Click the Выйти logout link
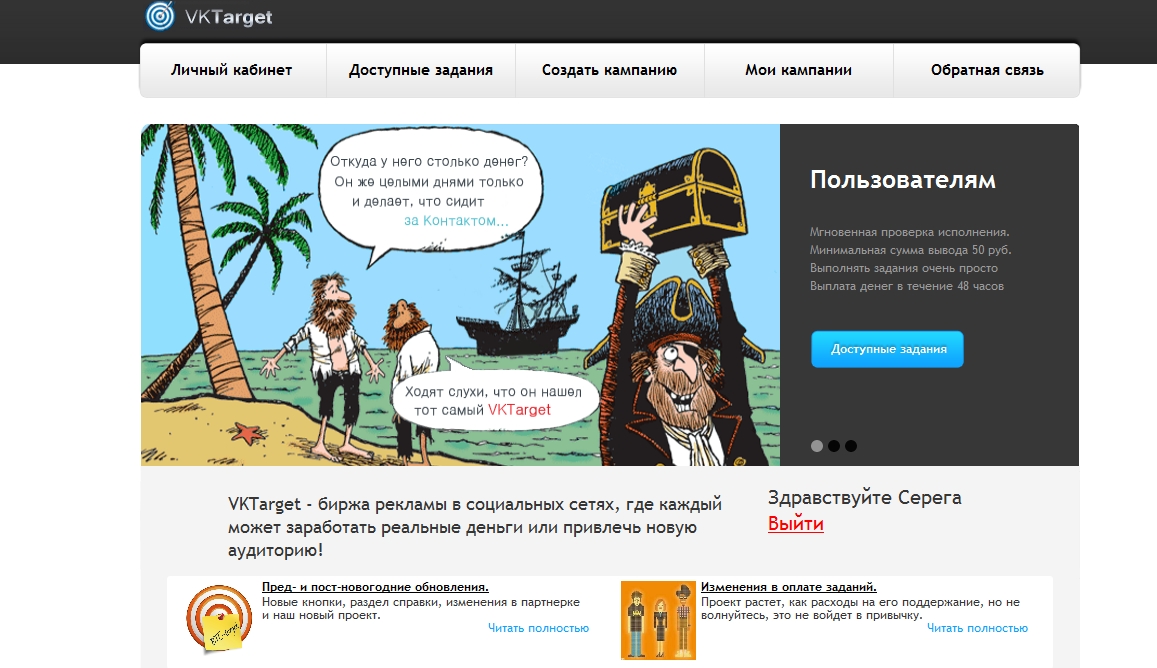The height and width of the screenshot is (668, 1157). 795,523
